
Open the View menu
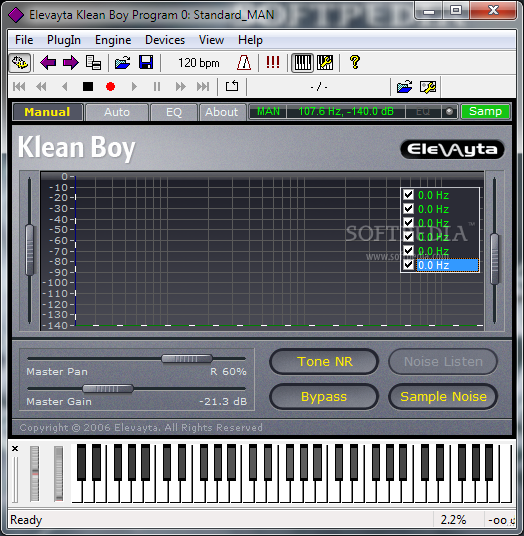point(211,40)
